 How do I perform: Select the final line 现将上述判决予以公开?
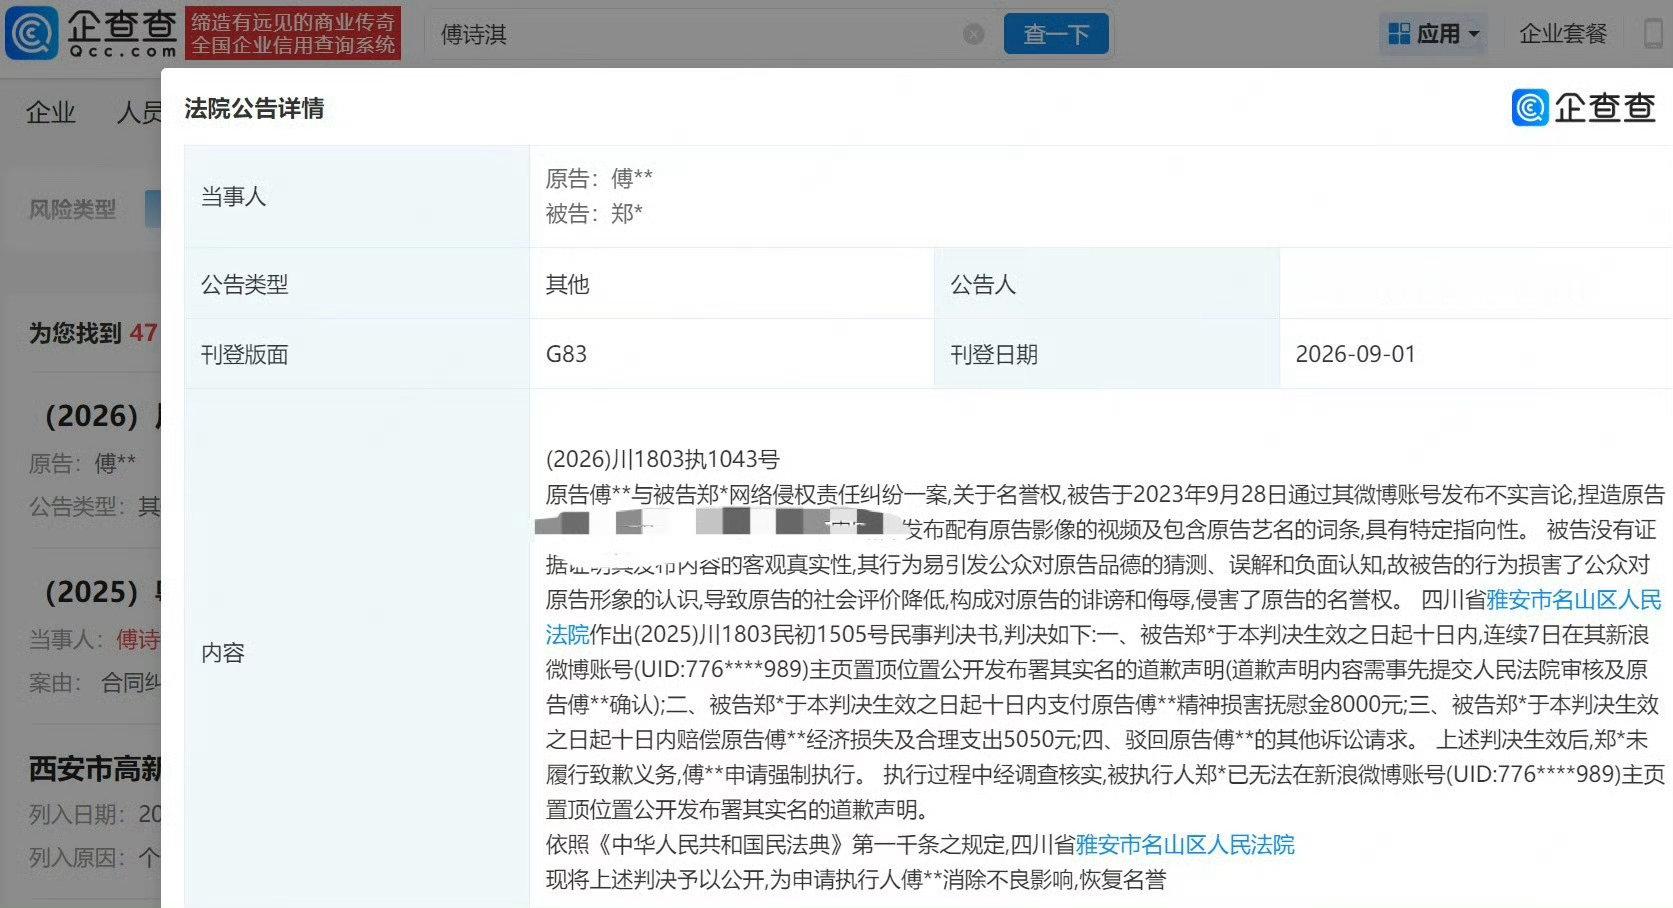[x=856, y=880]
